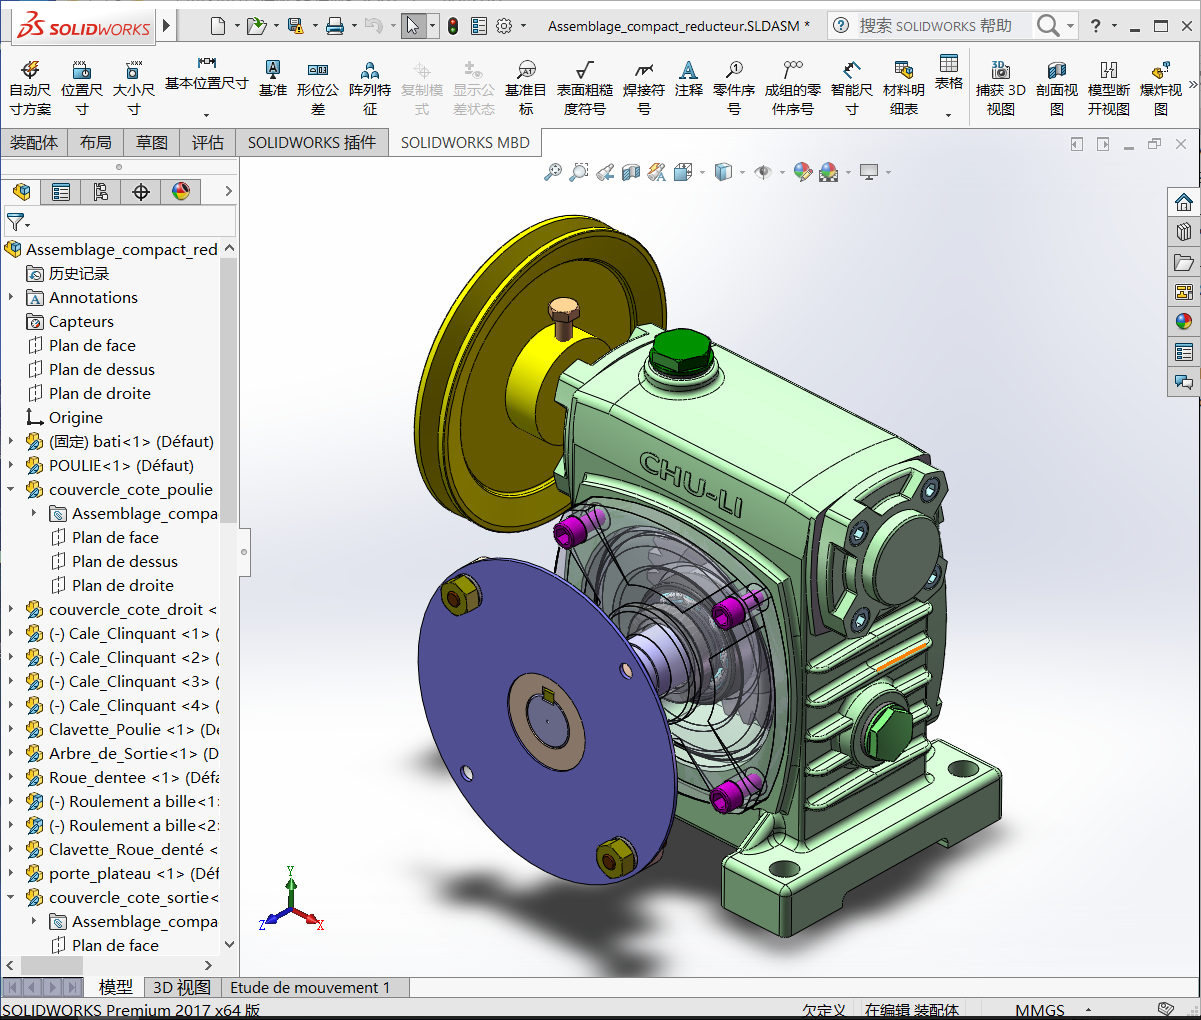Collapse the couvercle_cote_sortie component
The width and height of the screenshot is (1201, 1020).
click(x=11, y=897)
